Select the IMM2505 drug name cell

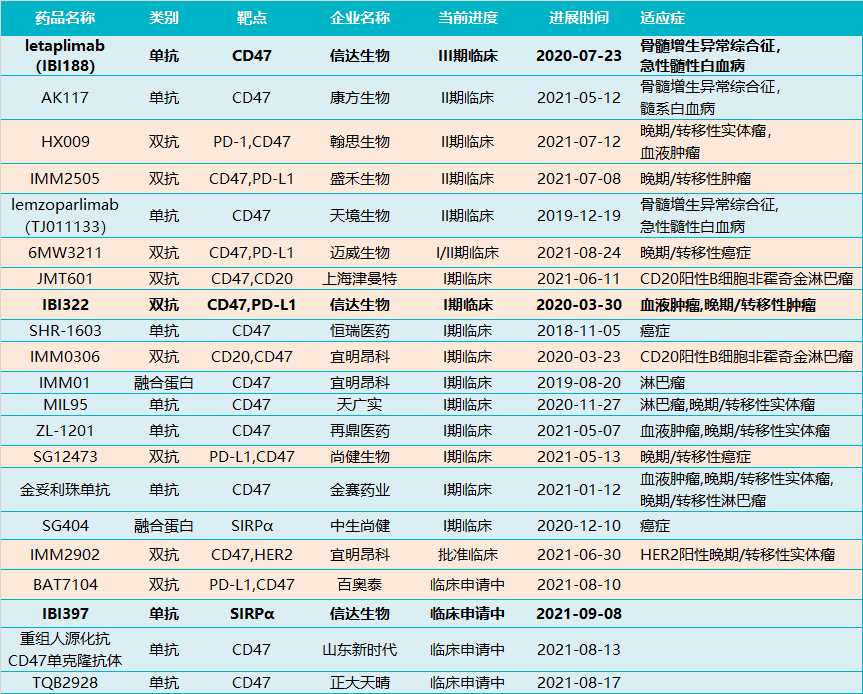point(65,178)
